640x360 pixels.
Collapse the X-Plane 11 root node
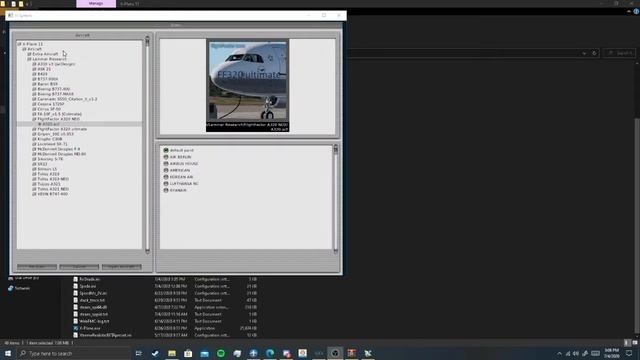click(x=19, y=44)
